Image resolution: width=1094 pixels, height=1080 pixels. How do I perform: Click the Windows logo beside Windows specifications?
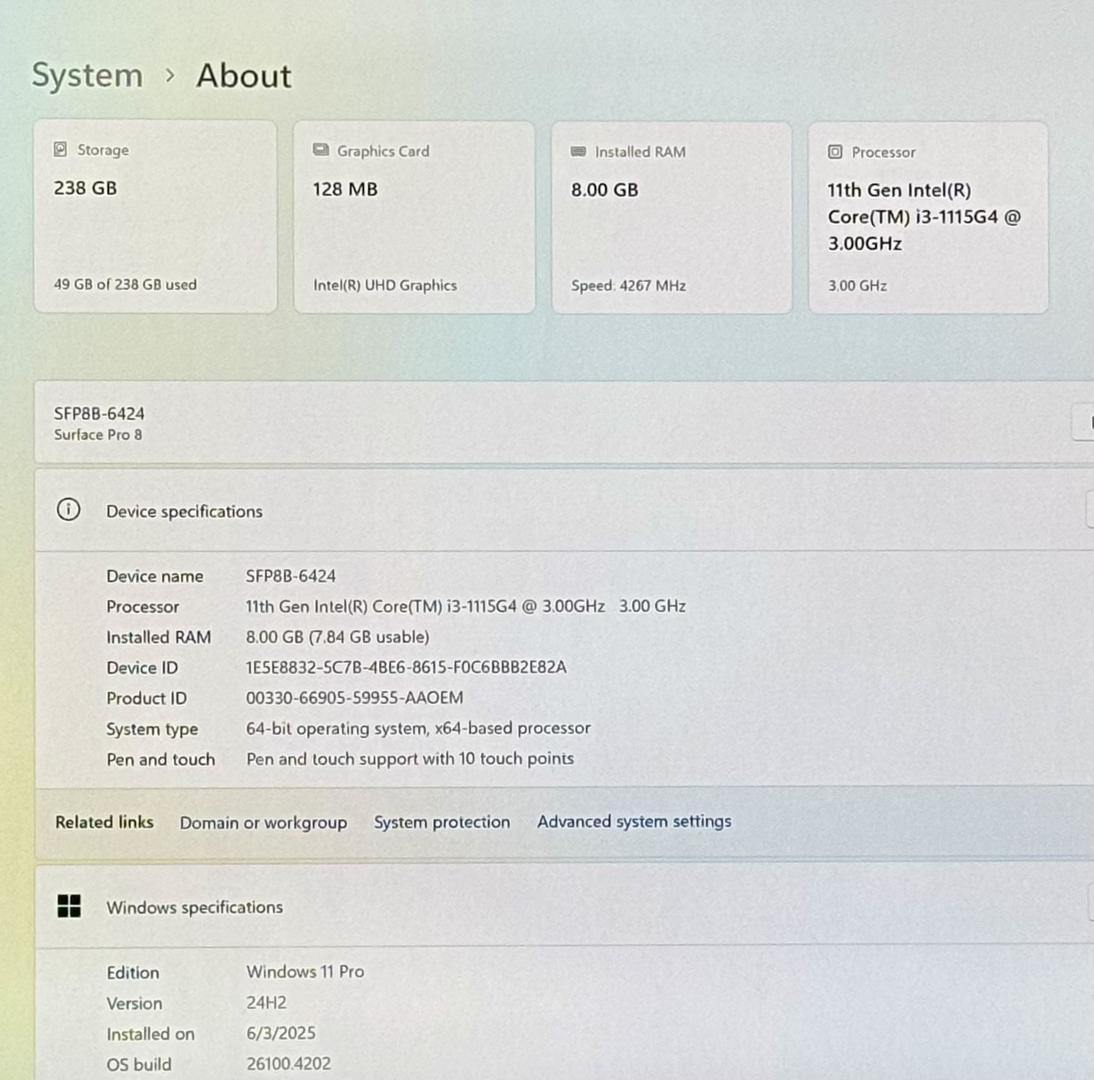point(69,906)
